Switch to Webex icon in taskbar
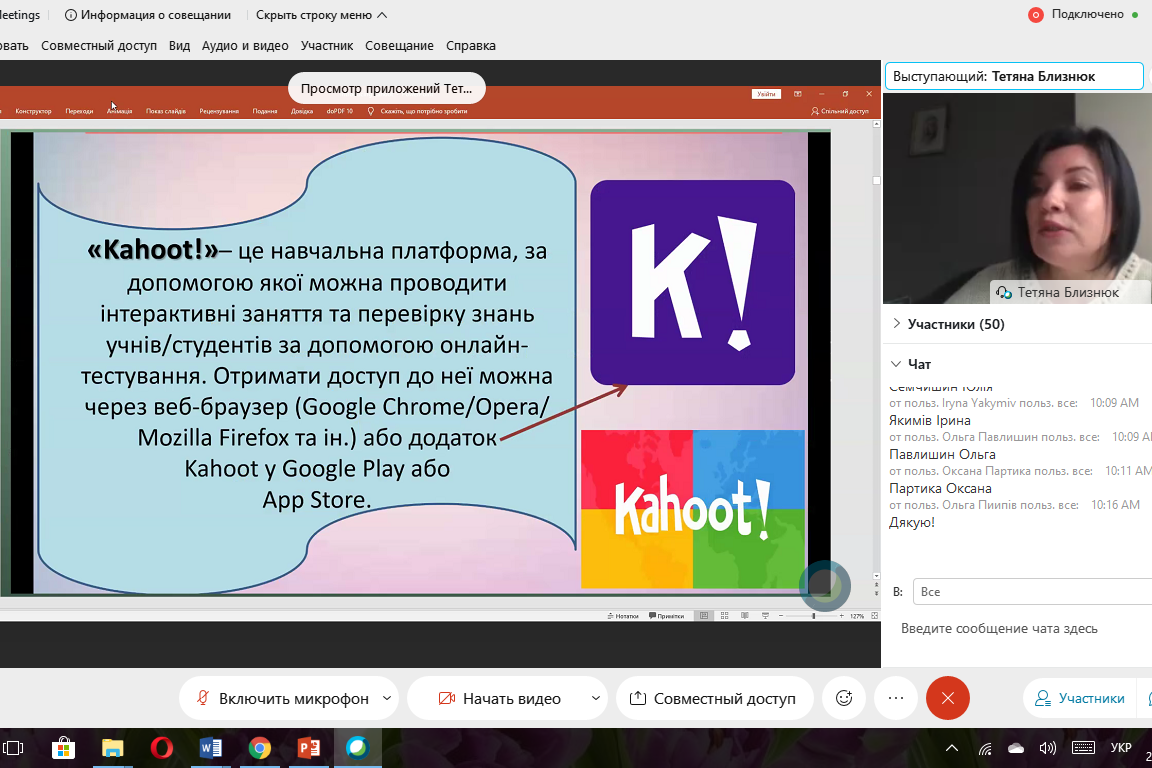This screenshot has width=1152, height=768. point(357,748)
